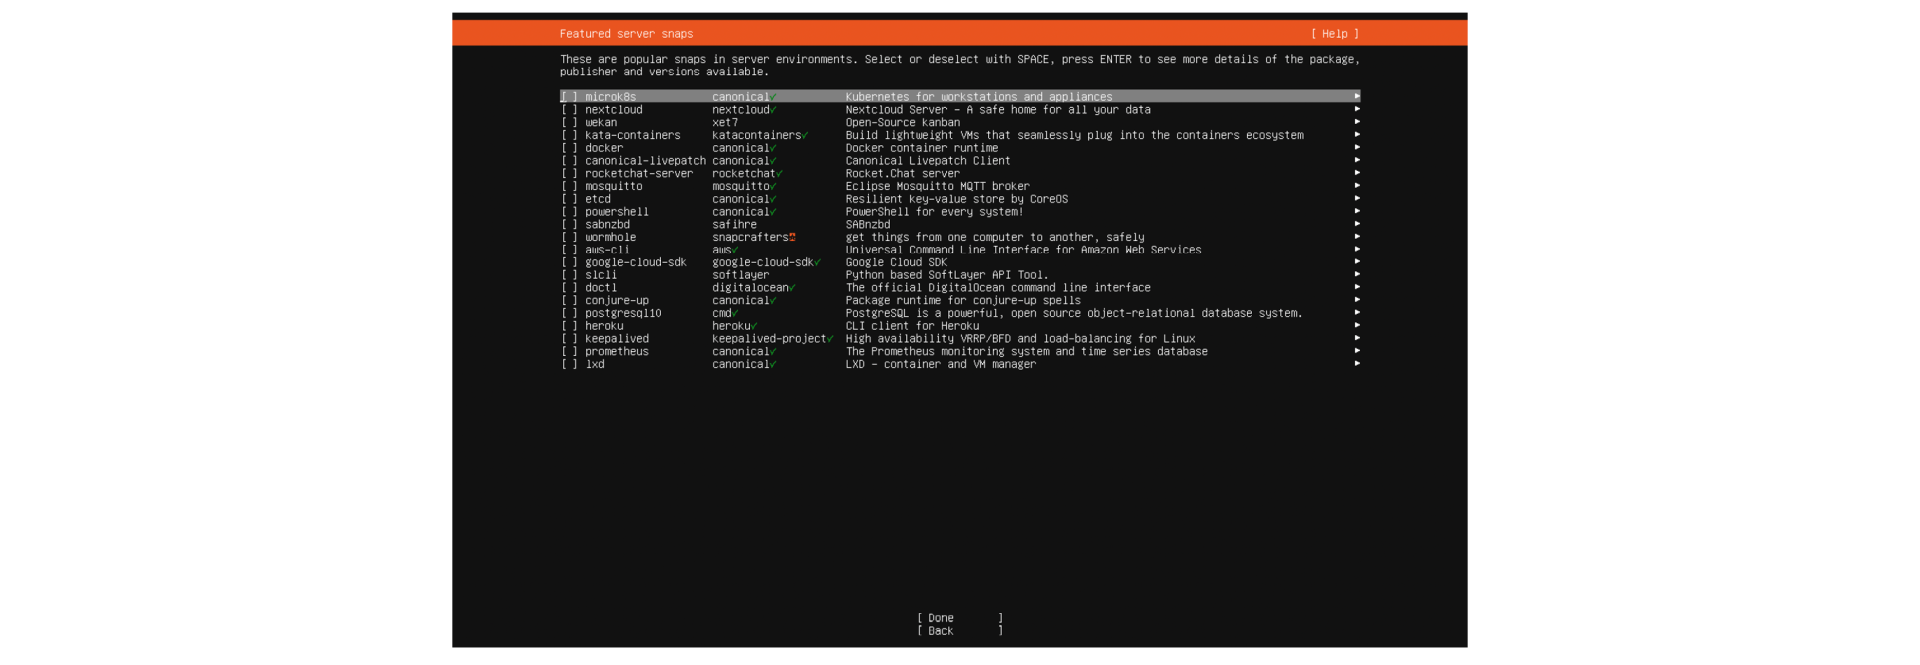Expand details arrow for prometheus row
Screen dimensions: 1920x665
tap(1356, 351)
